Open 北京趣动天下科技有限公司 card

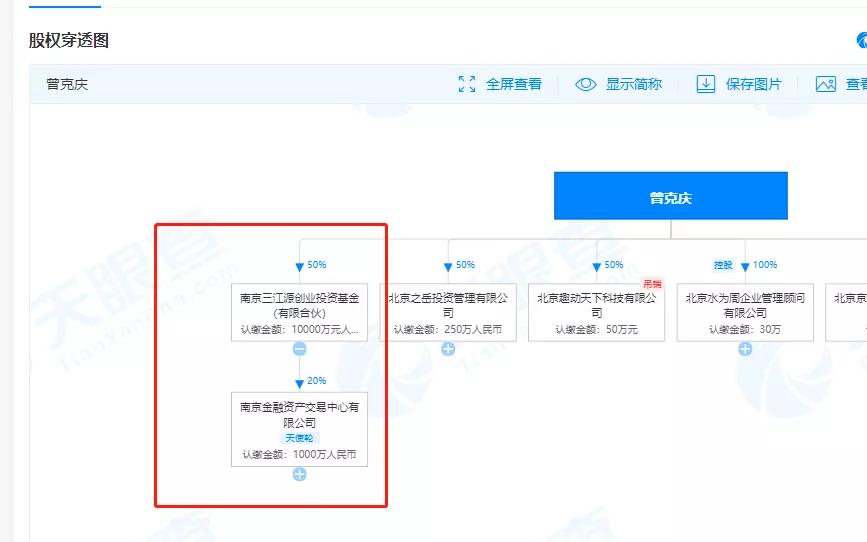pos(597,312)
